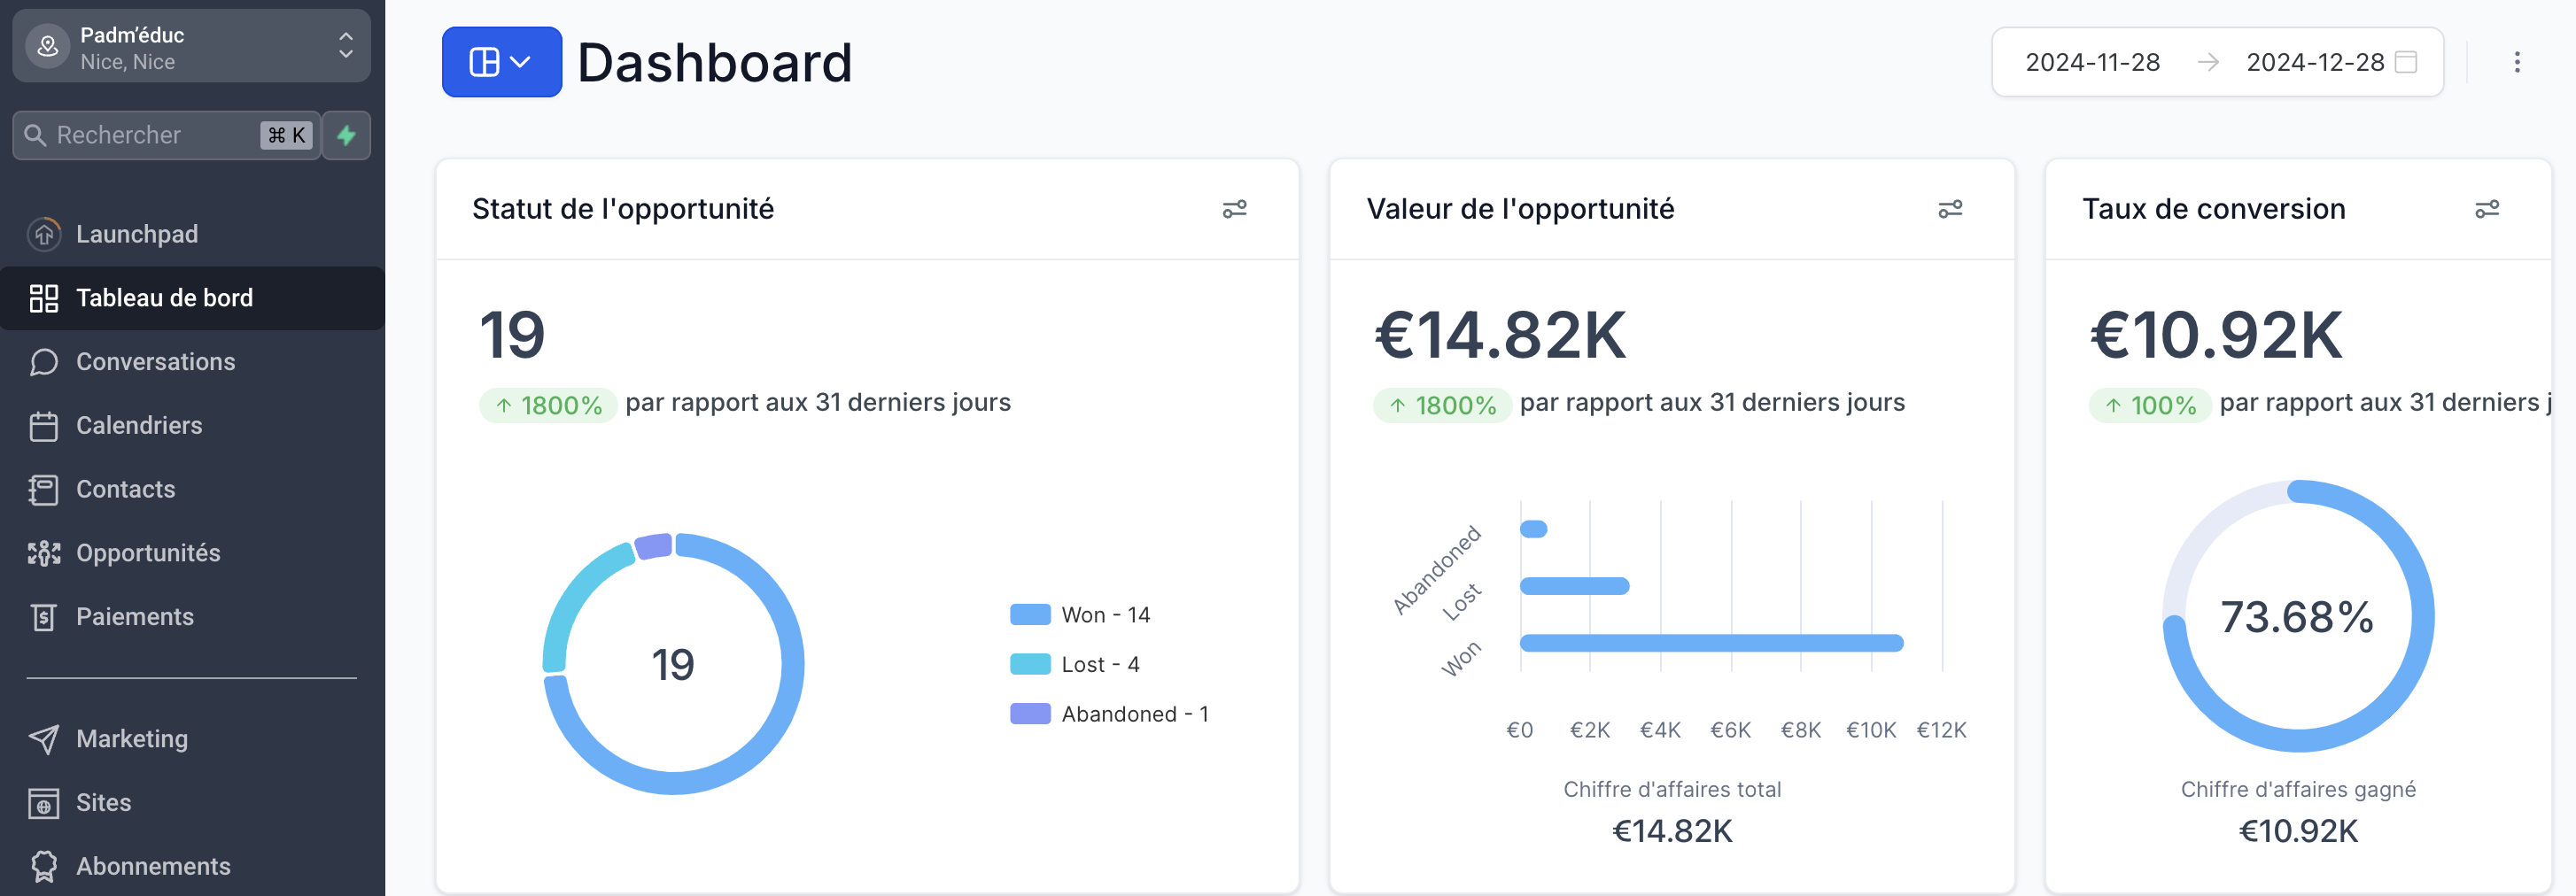Select Tableau de bord menu item
Image resolution: width=2576 pixels, height=896 pixels.
click(191, 298)
